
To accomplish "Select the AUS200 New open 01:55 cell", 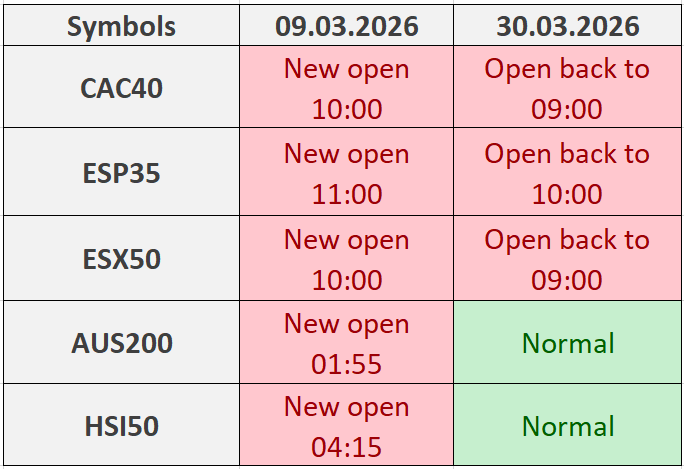I will pos(346,343).
